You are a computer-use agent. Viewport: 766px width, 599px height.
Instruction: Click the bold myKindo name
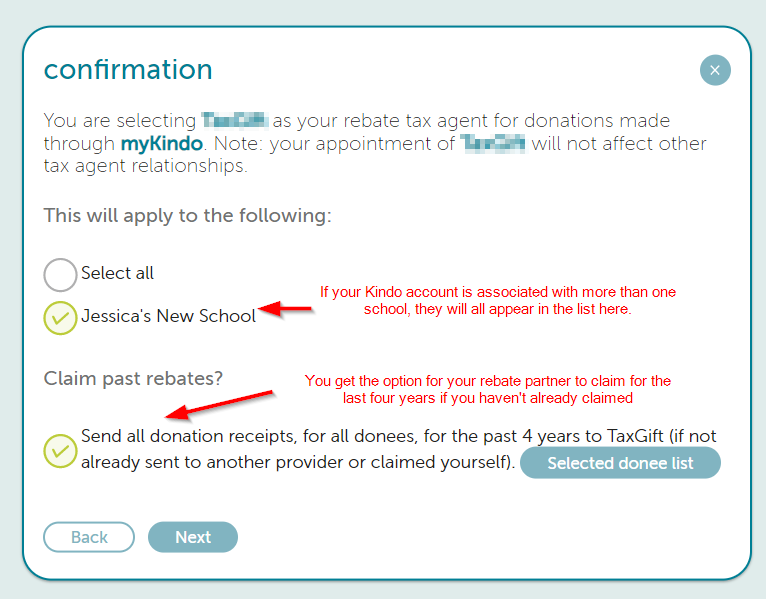click(x=162, y=144)
